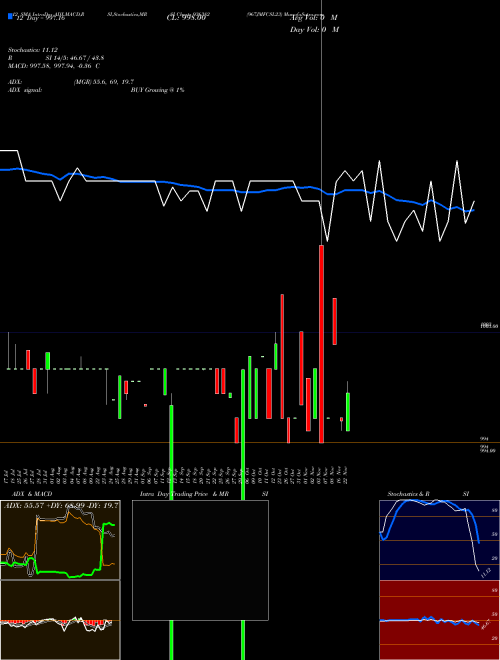The image size is (500, 660).
Task: Click the 'ADX: 55.57 +DY: 68.99 -DY: 19.7' header
Action: point(61,505)
